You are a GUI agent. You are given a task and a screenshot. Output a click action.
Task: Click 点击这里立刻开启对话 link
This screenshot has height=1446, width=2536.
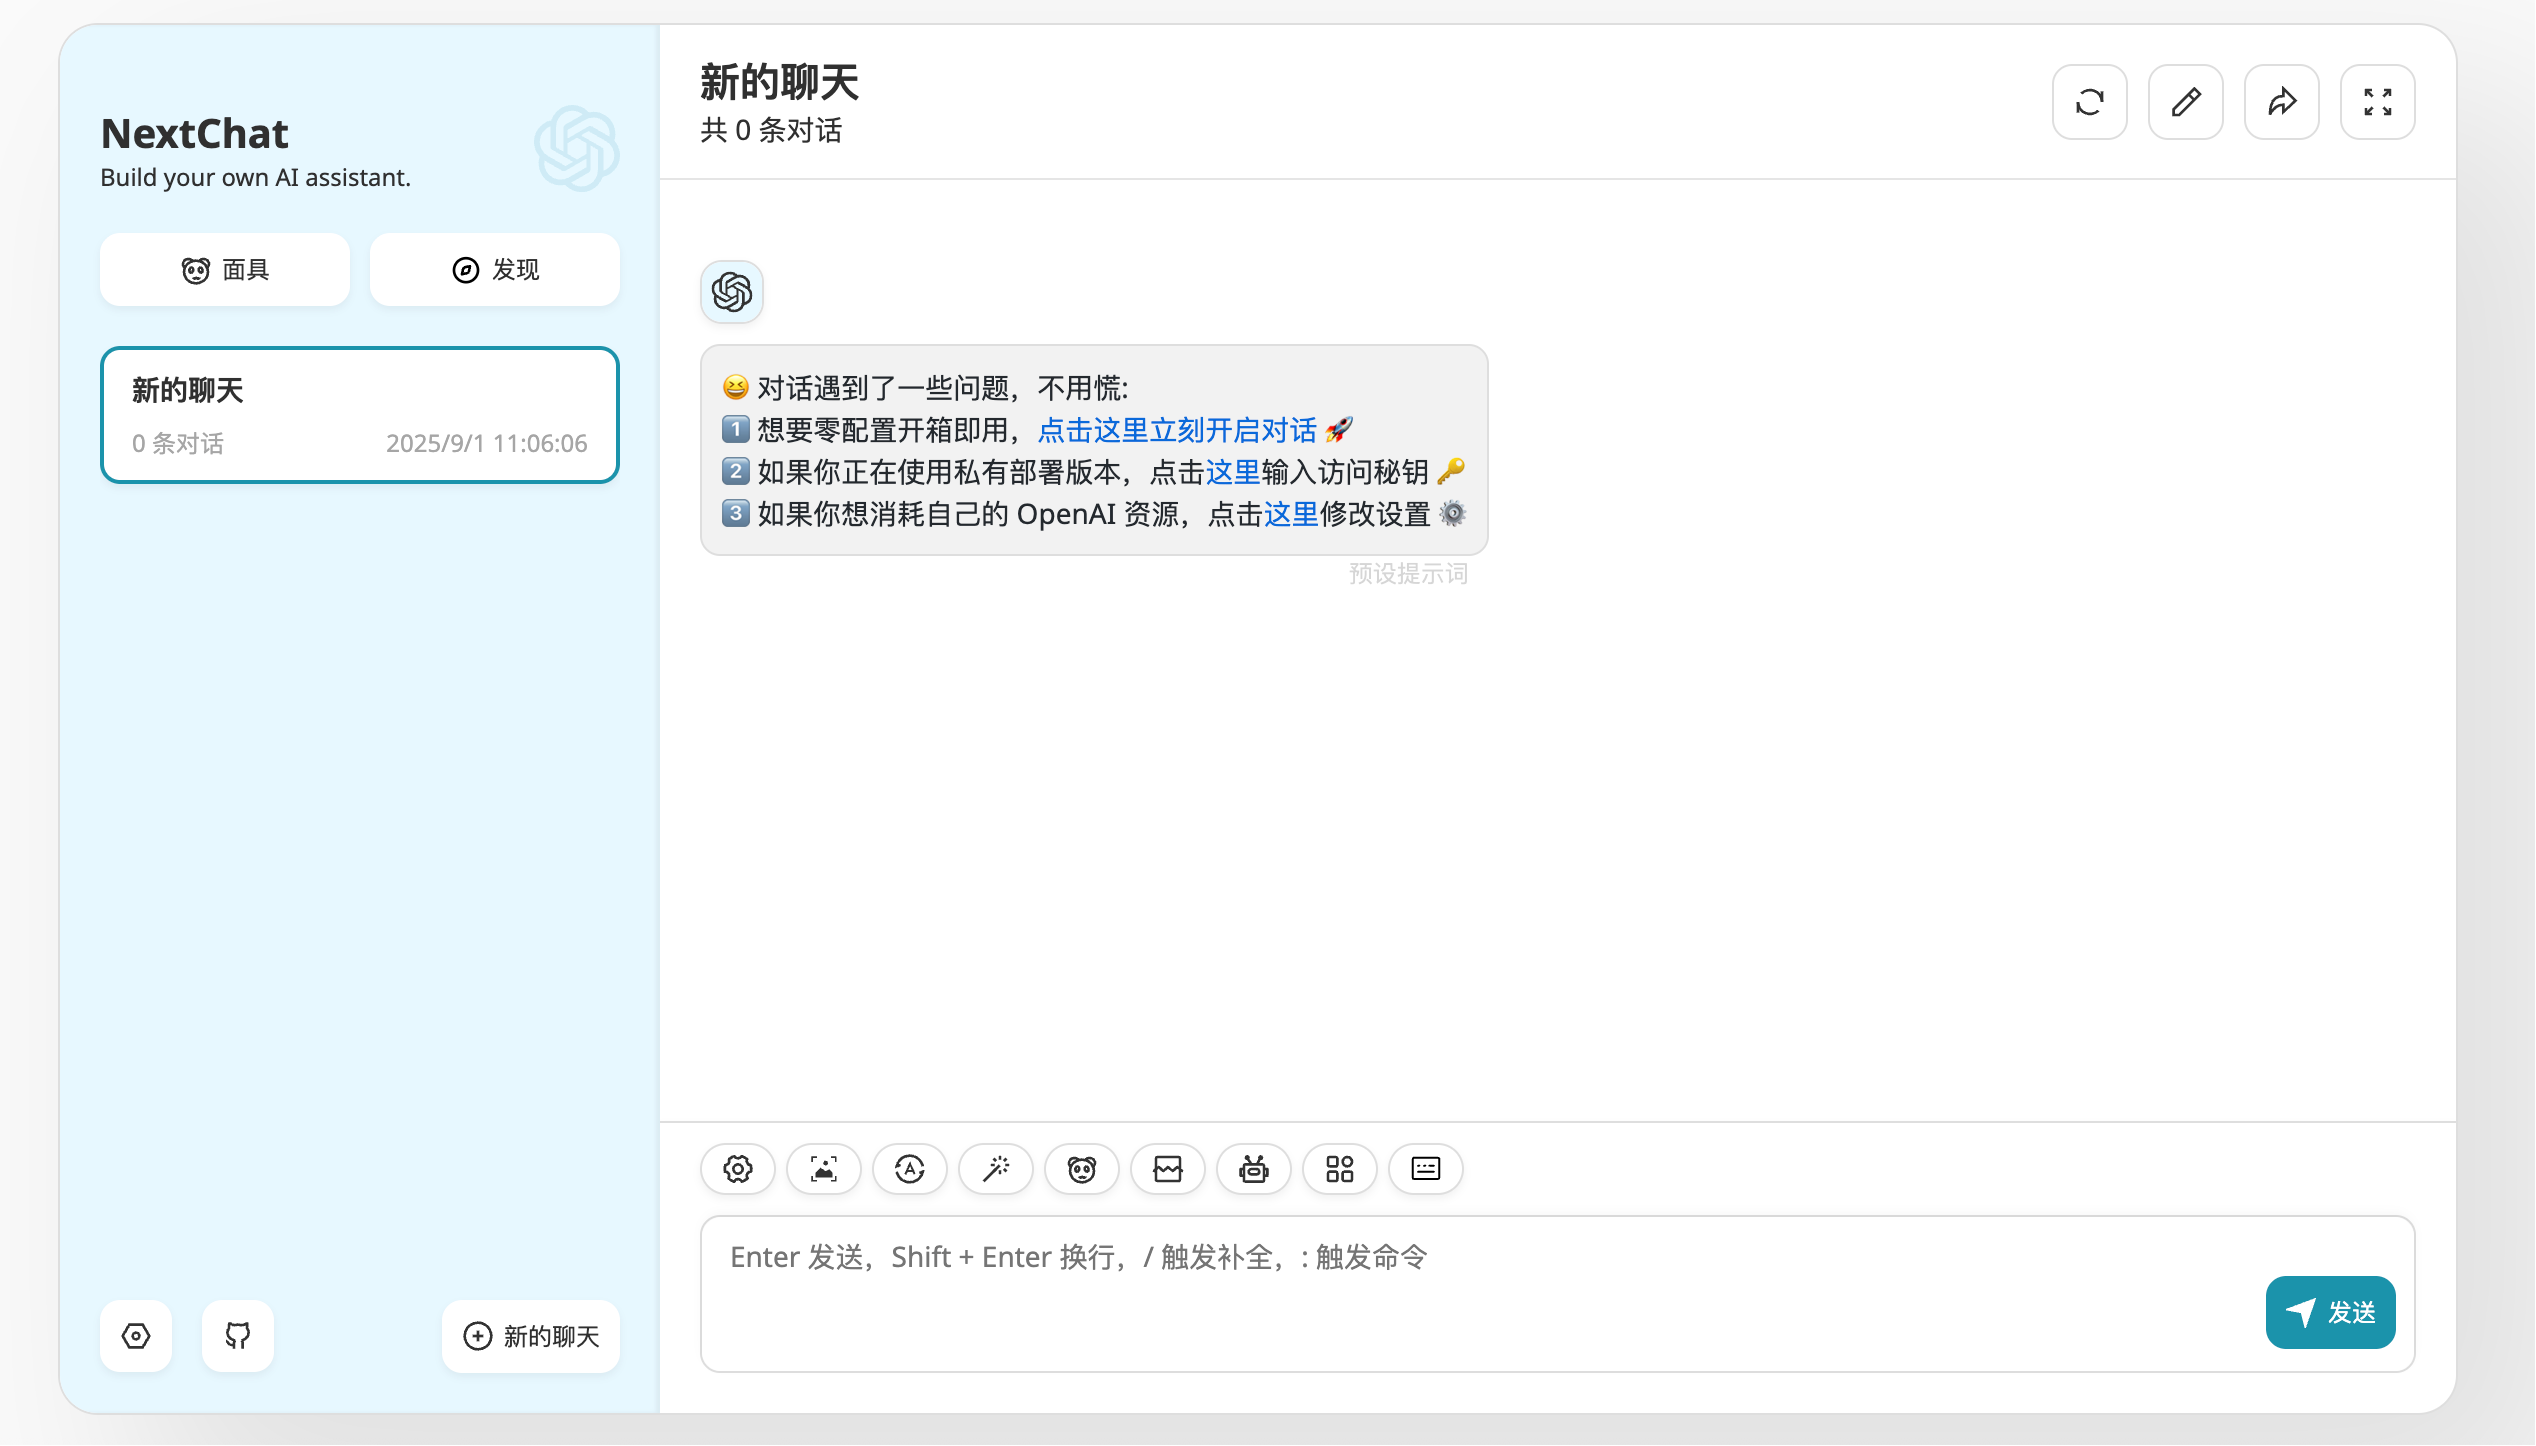tap(1177, 430)
